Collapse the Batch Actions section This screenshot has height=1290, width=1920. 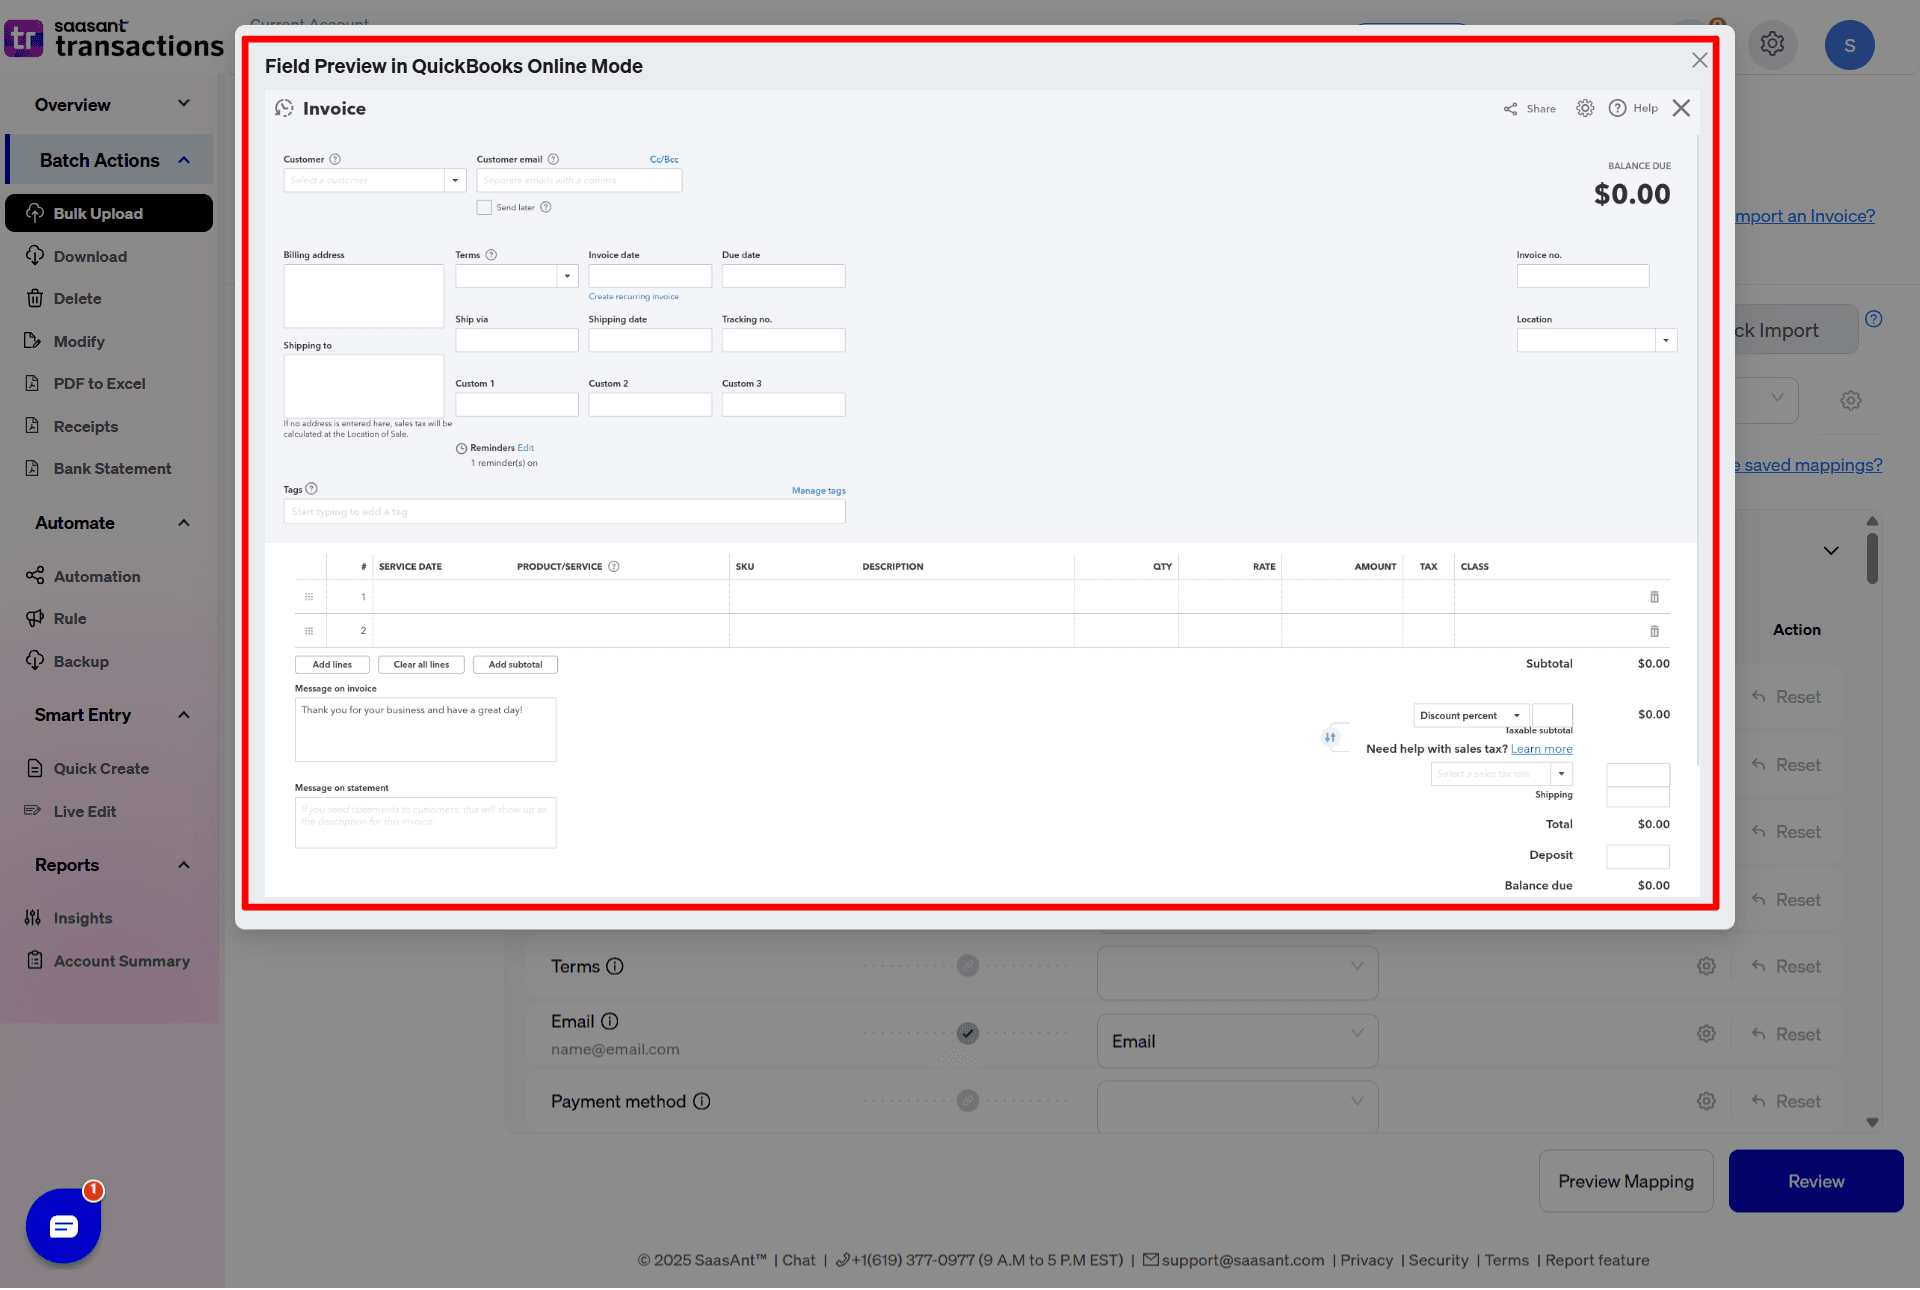tap(184, 160)
